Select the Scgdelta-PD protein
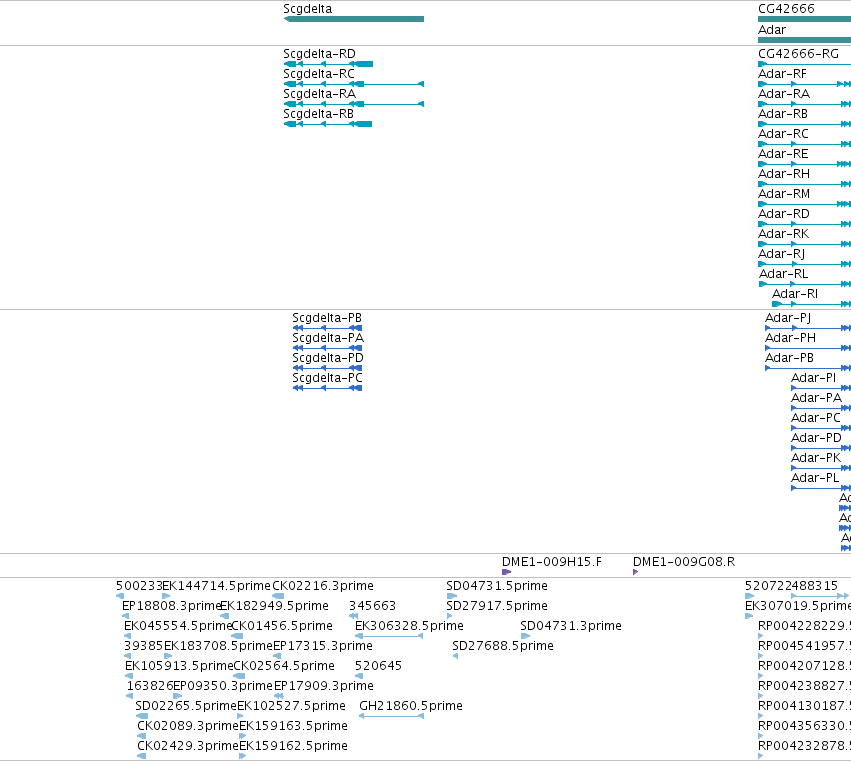 tap(328, 358)
